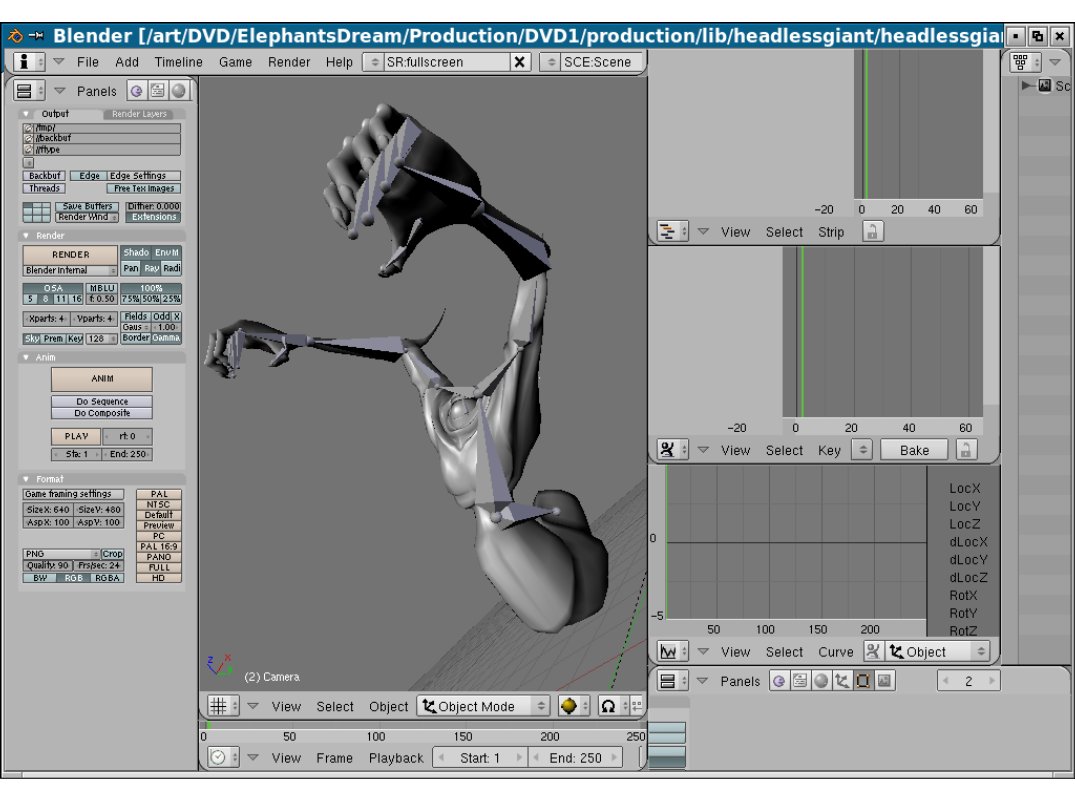This screenshot has width=1075, height=800.
Task: Switch to the Render Layers tab
Action: 139,114
